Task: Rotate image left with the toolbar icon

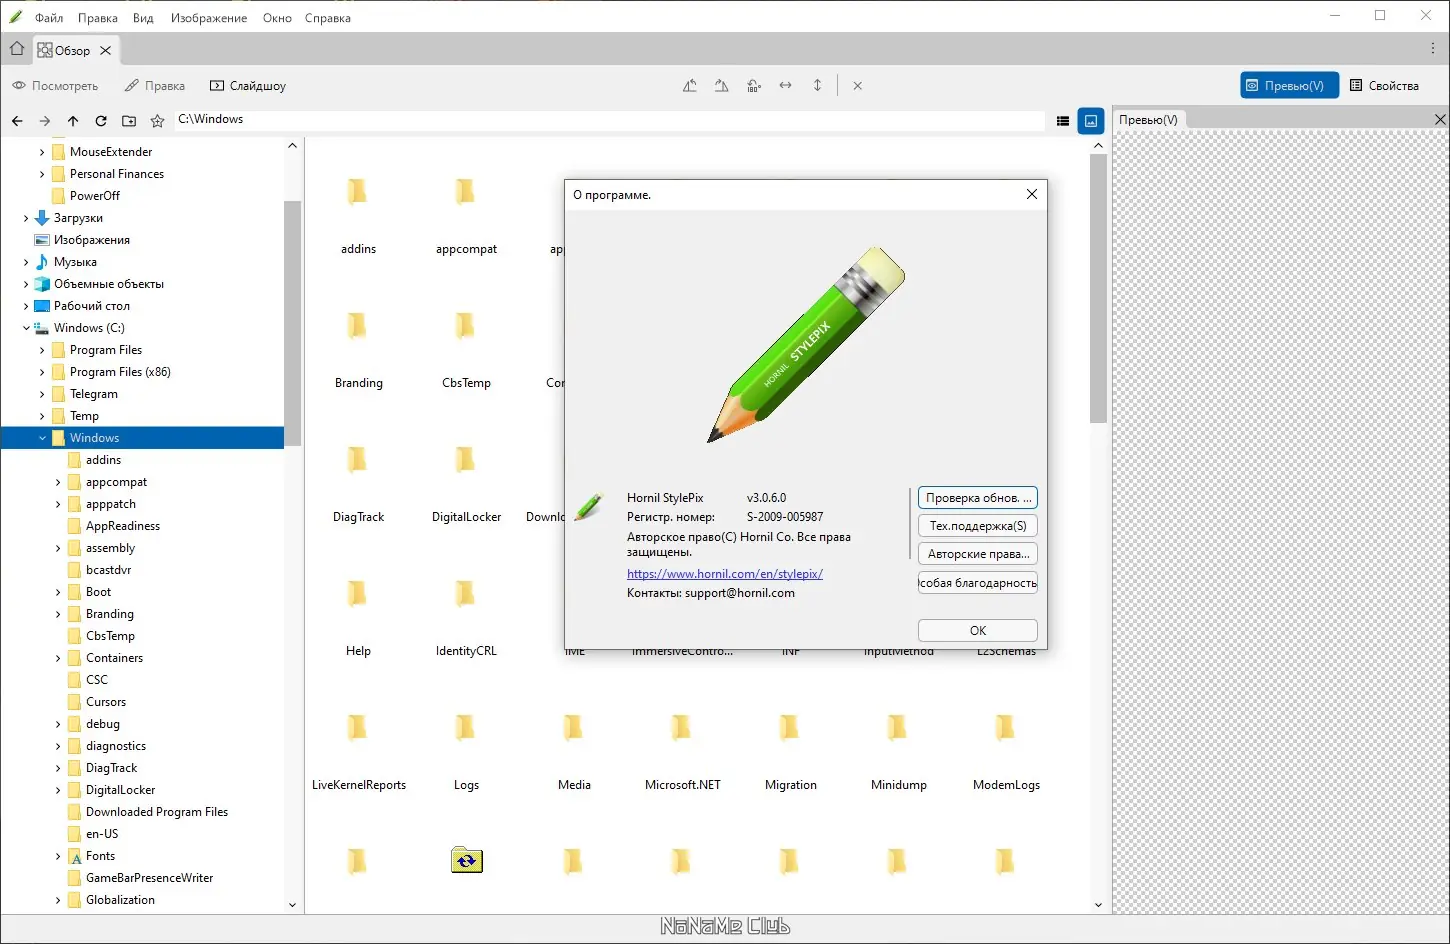Action: click(x=690, y=86)
